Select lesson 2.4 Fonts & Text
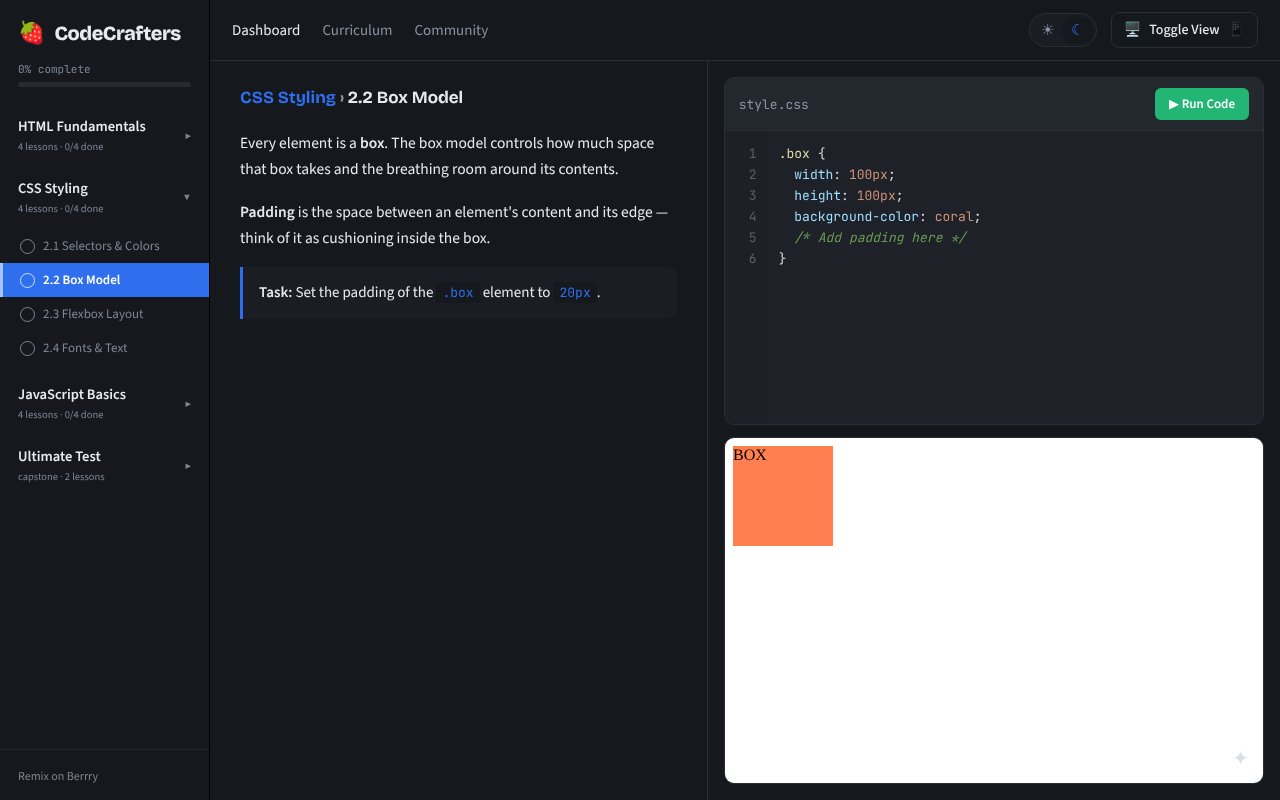Viewport: 1280px width, 800px height. pos(104,348)
